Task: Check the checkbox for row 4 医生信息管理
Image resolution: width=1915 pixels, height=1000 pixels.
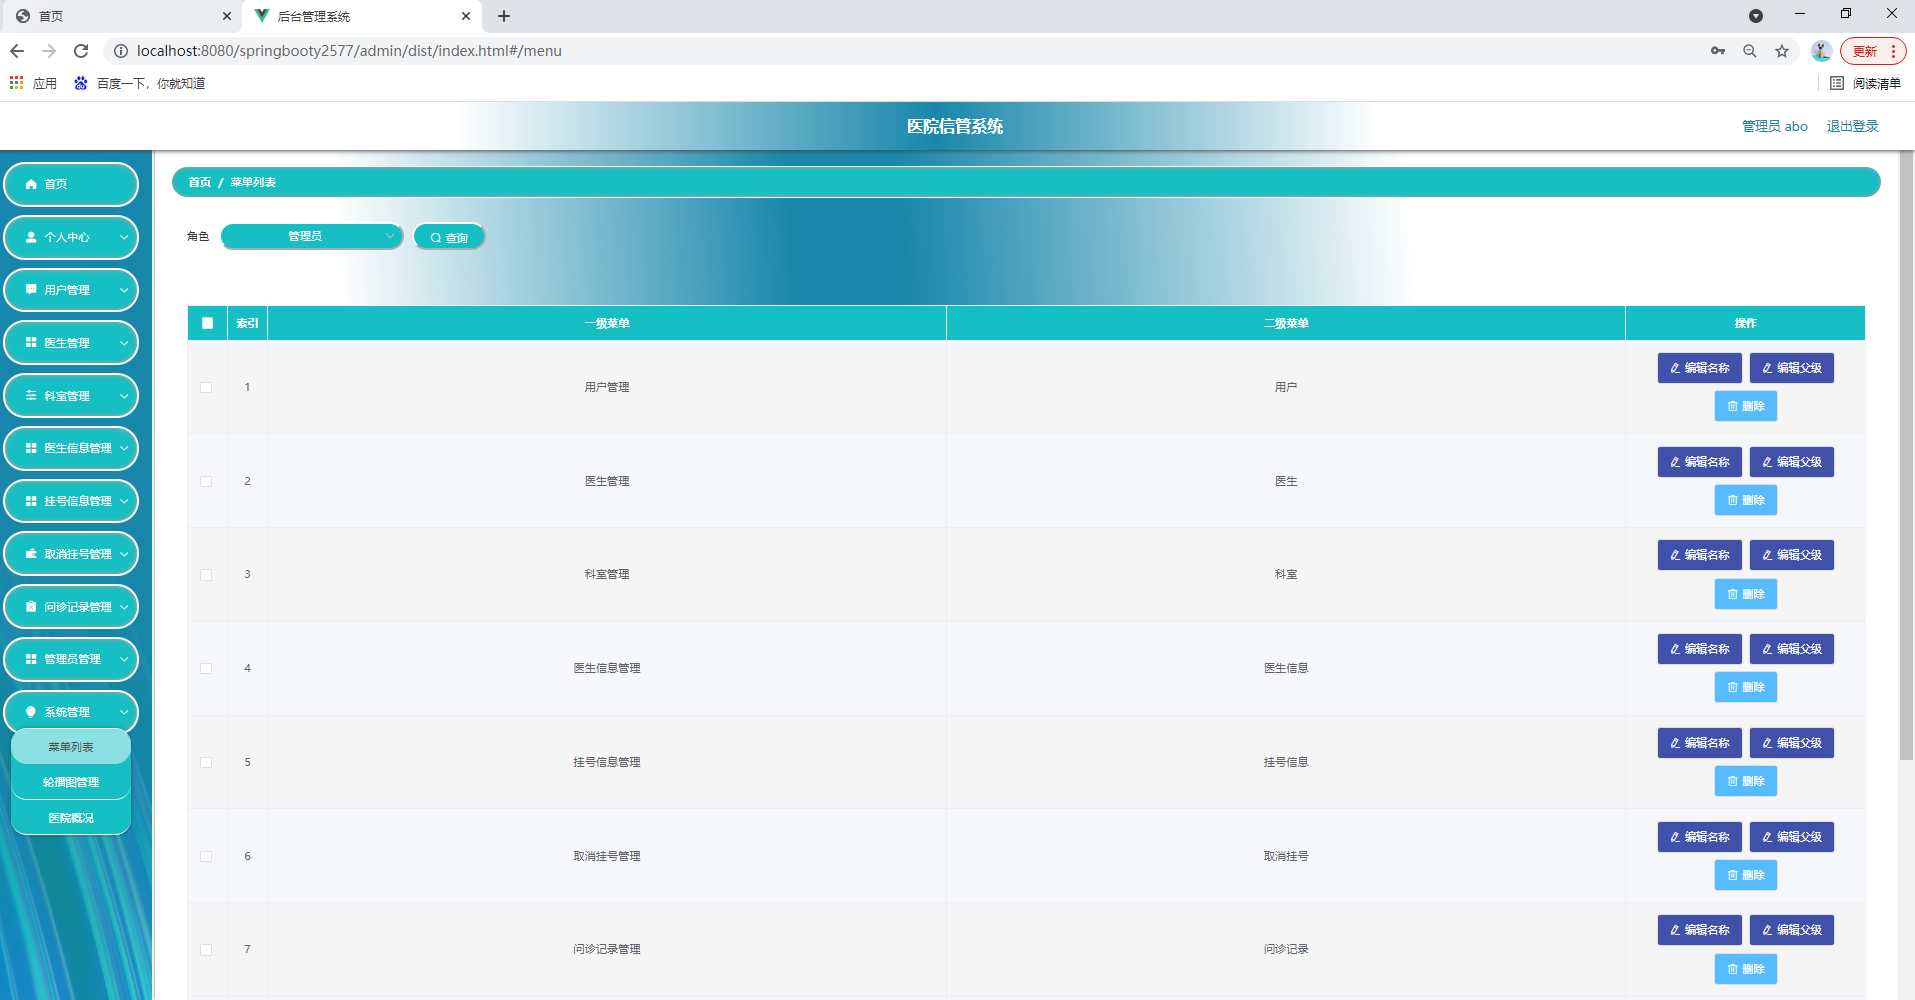Action: point(206,668)
